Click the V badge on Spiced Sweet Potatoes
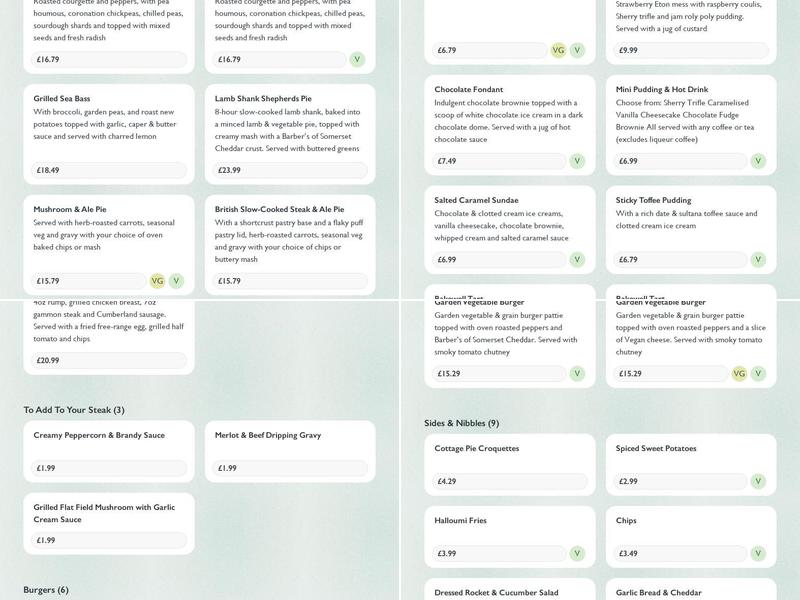The height and width of the screenshot is (600, 800). (x=758, y=482)
